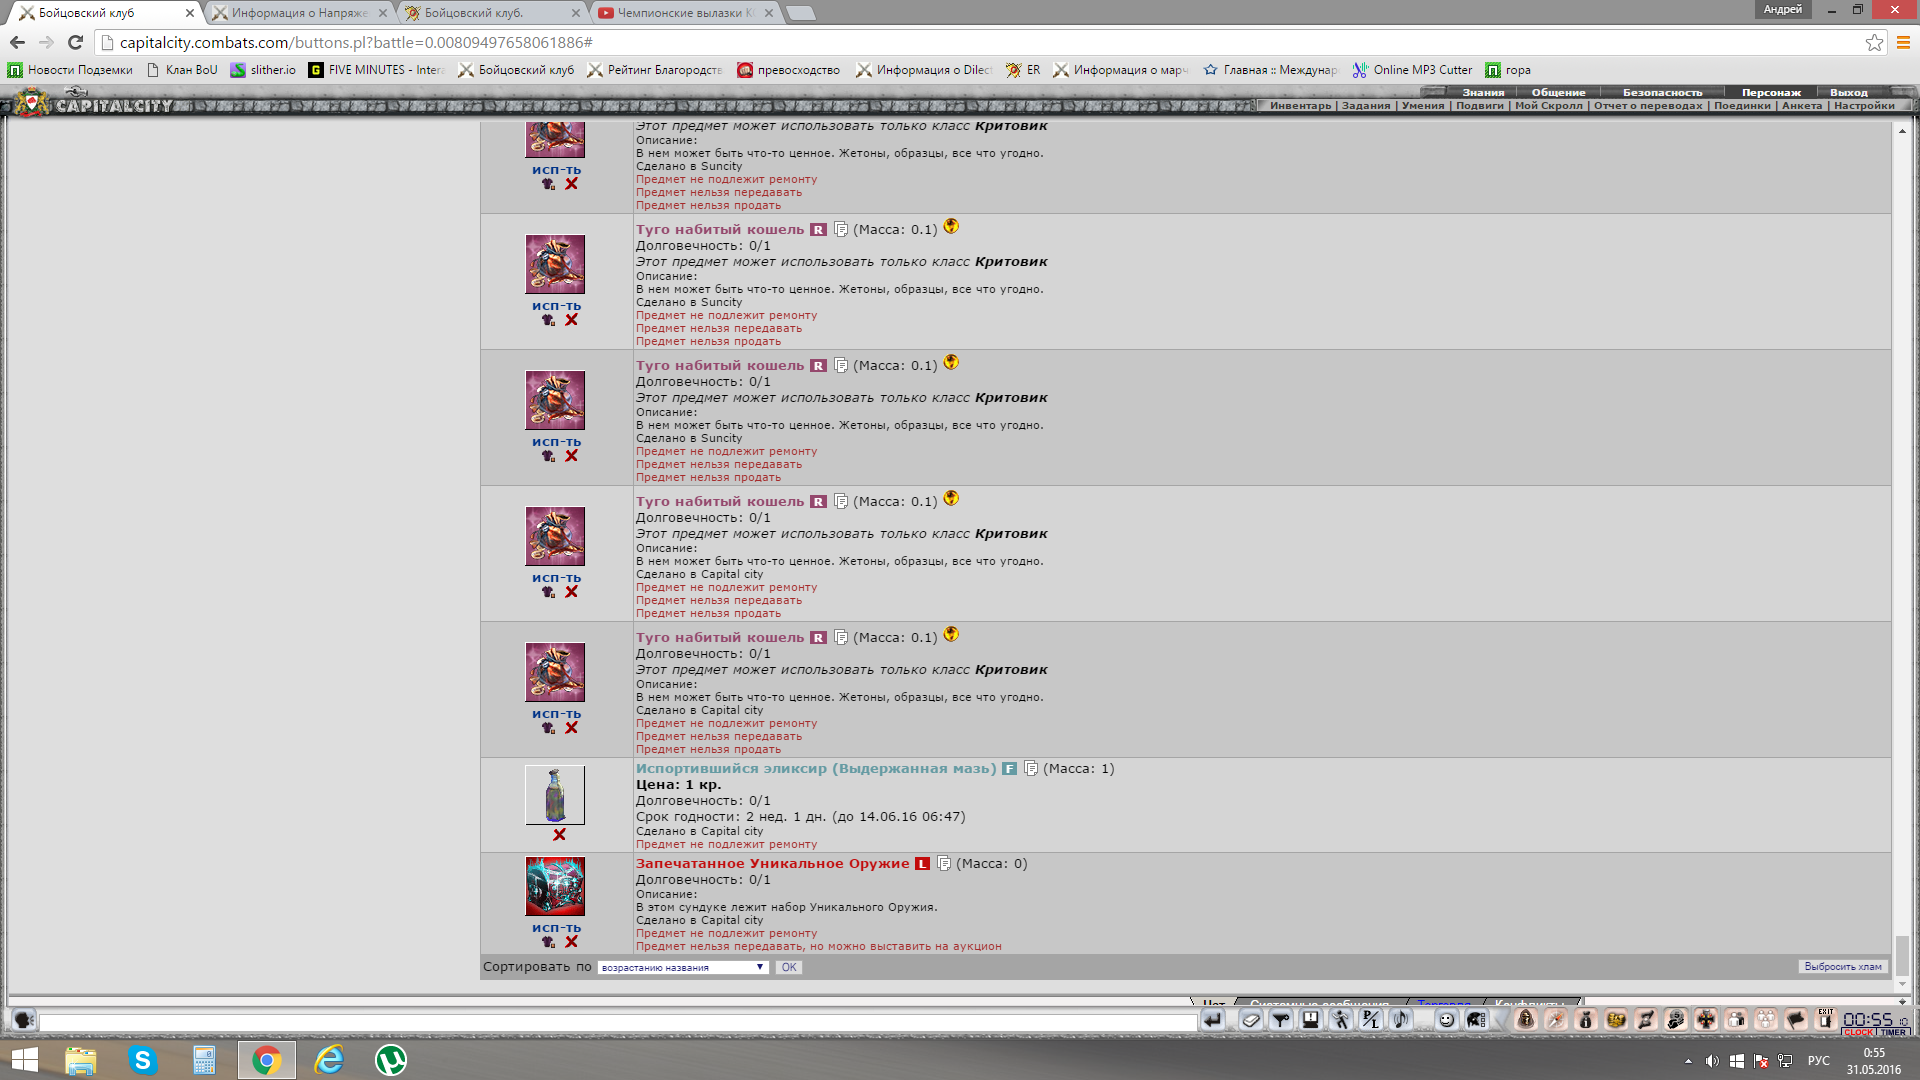This screenshot has width=1920, height=1080.
Task: Open the compass navigation icon
Action: [x=1556, y=1020]
